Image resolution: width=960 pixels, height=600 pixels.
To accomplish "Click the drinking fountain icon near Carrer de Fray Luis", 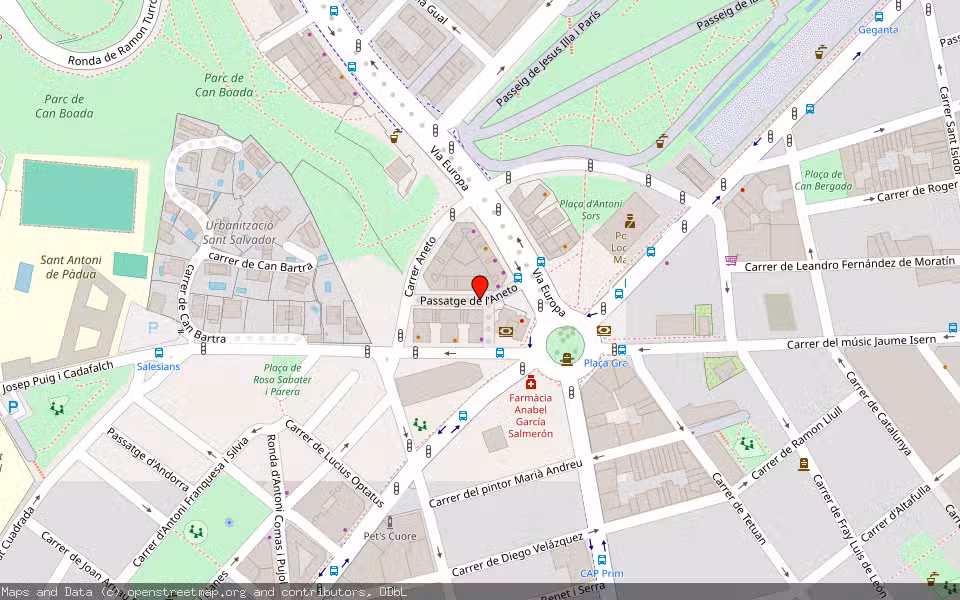I will (803, 464).
